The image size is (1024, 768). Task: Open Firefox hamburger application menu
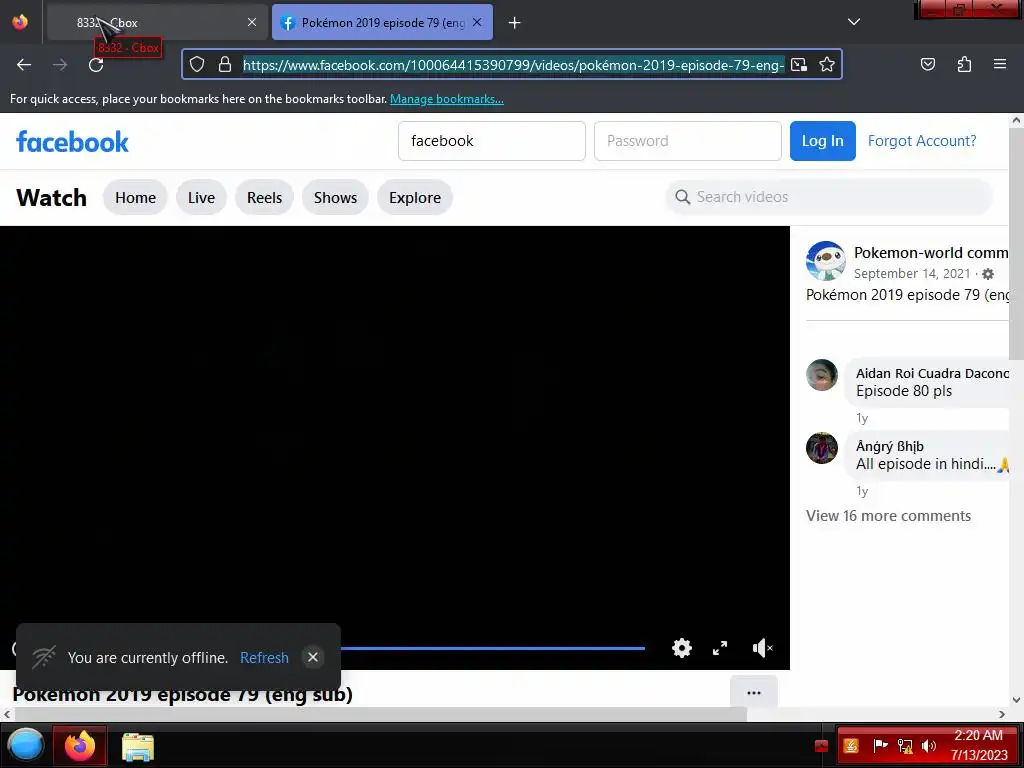click(1000, 64)
